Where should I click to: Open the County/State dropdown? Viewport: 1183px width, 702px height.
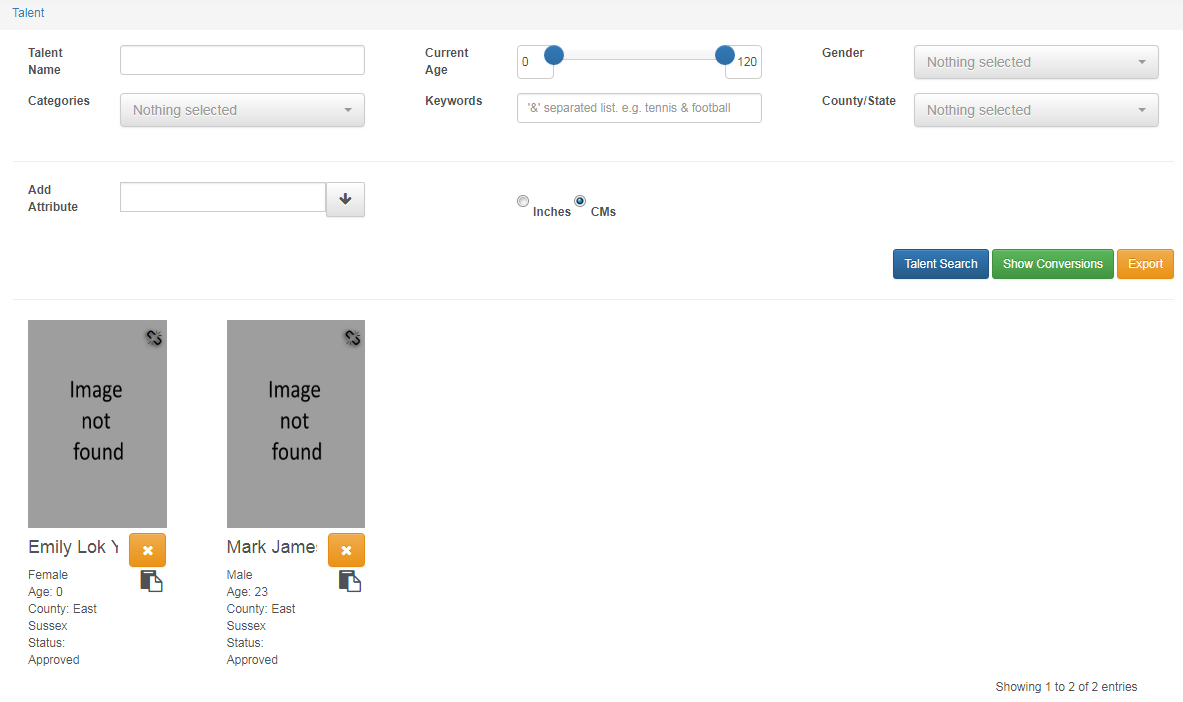[x=1036, y=110]
